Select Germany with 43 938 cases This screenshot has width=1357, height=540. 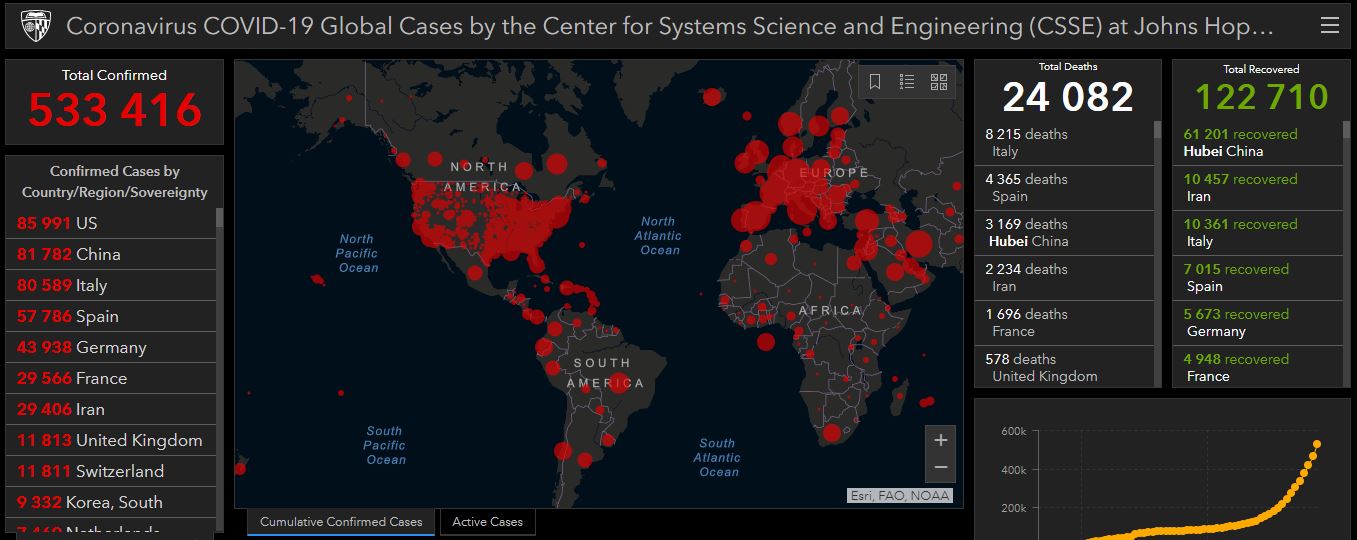111,347
